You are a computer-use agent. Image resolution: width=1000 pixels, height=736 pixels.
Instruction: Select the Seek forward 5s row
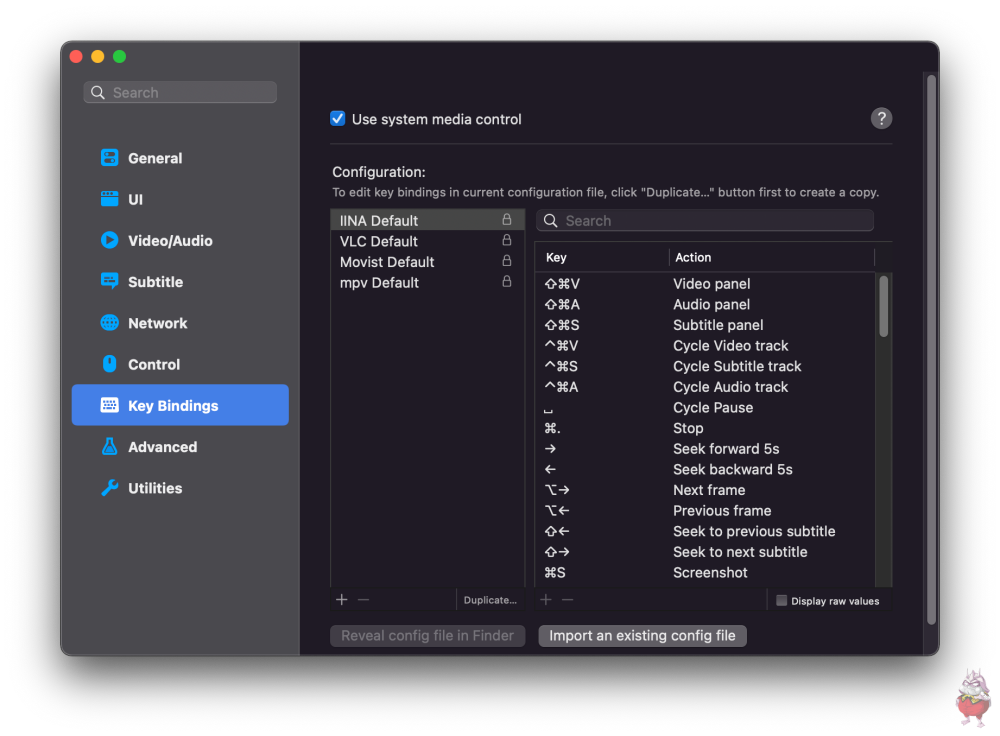705,448
